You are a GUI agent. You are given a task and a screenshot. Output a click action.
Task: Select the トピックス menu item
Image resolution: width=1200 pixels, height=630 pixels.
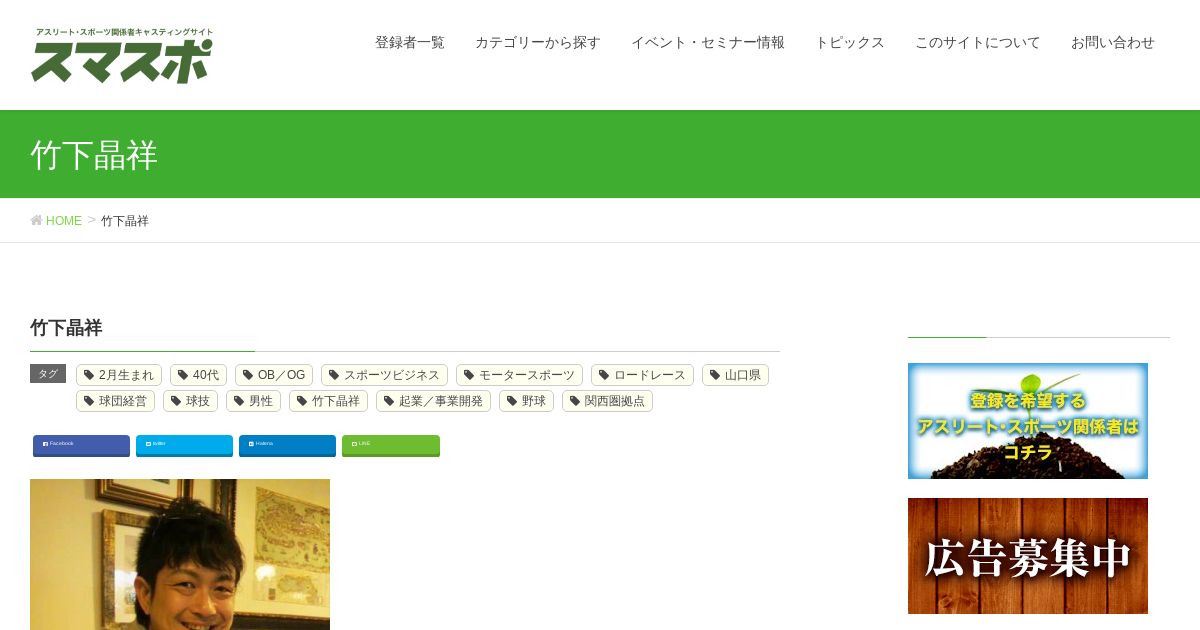(850, 43)
